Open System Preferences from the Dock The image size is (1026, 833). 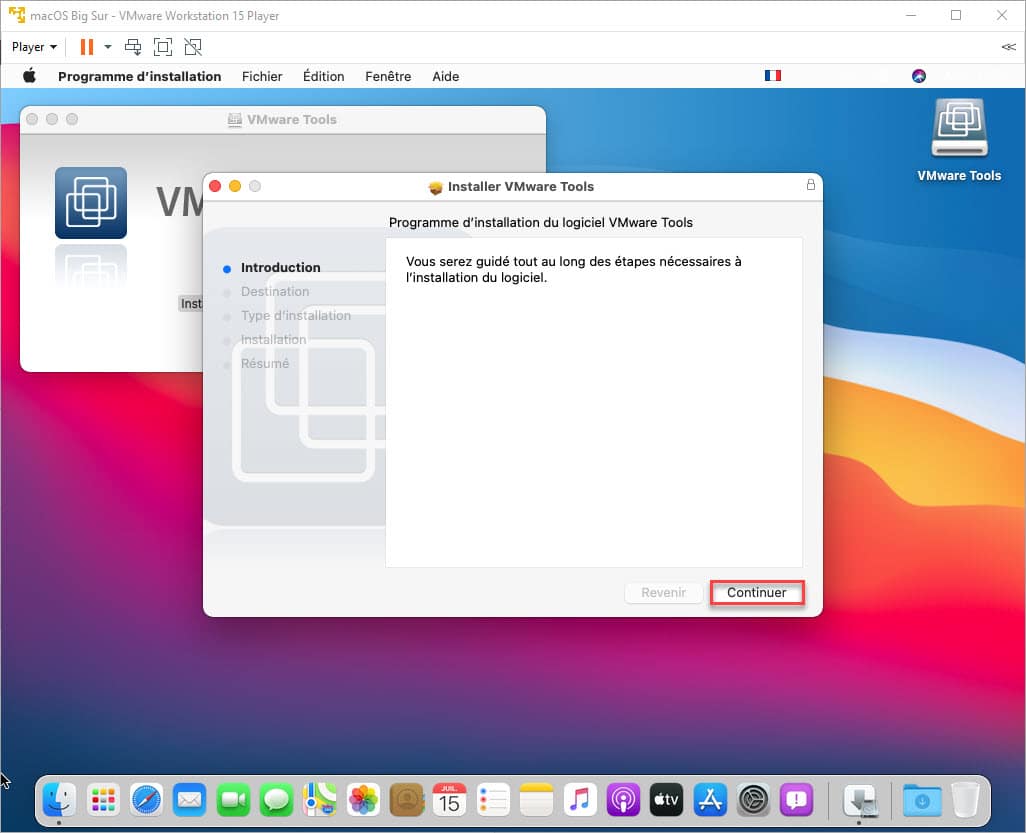pos(753,800)
